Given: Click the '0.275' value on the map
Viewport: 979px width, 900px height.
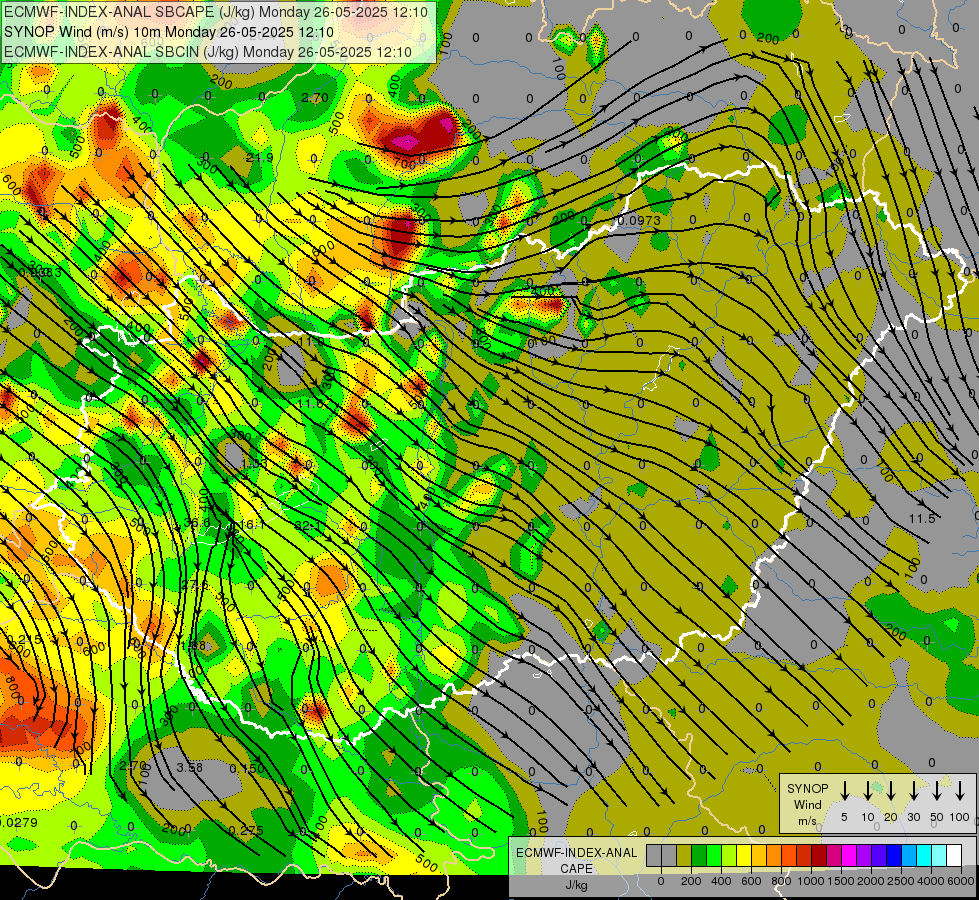Looking at the screenshot, I should coord(246,830).
